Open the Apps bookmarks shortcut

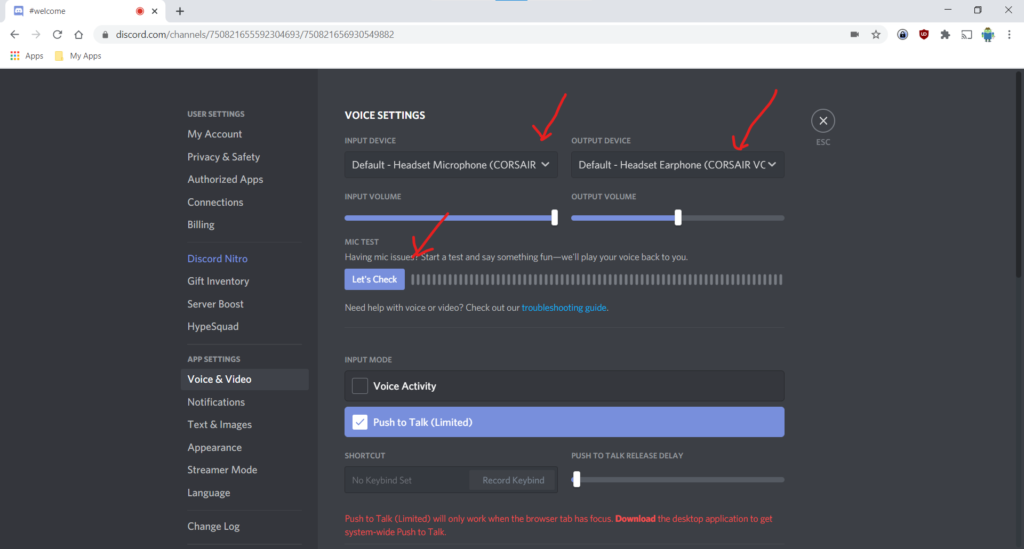pyautogui.click(x=27, y=56)
